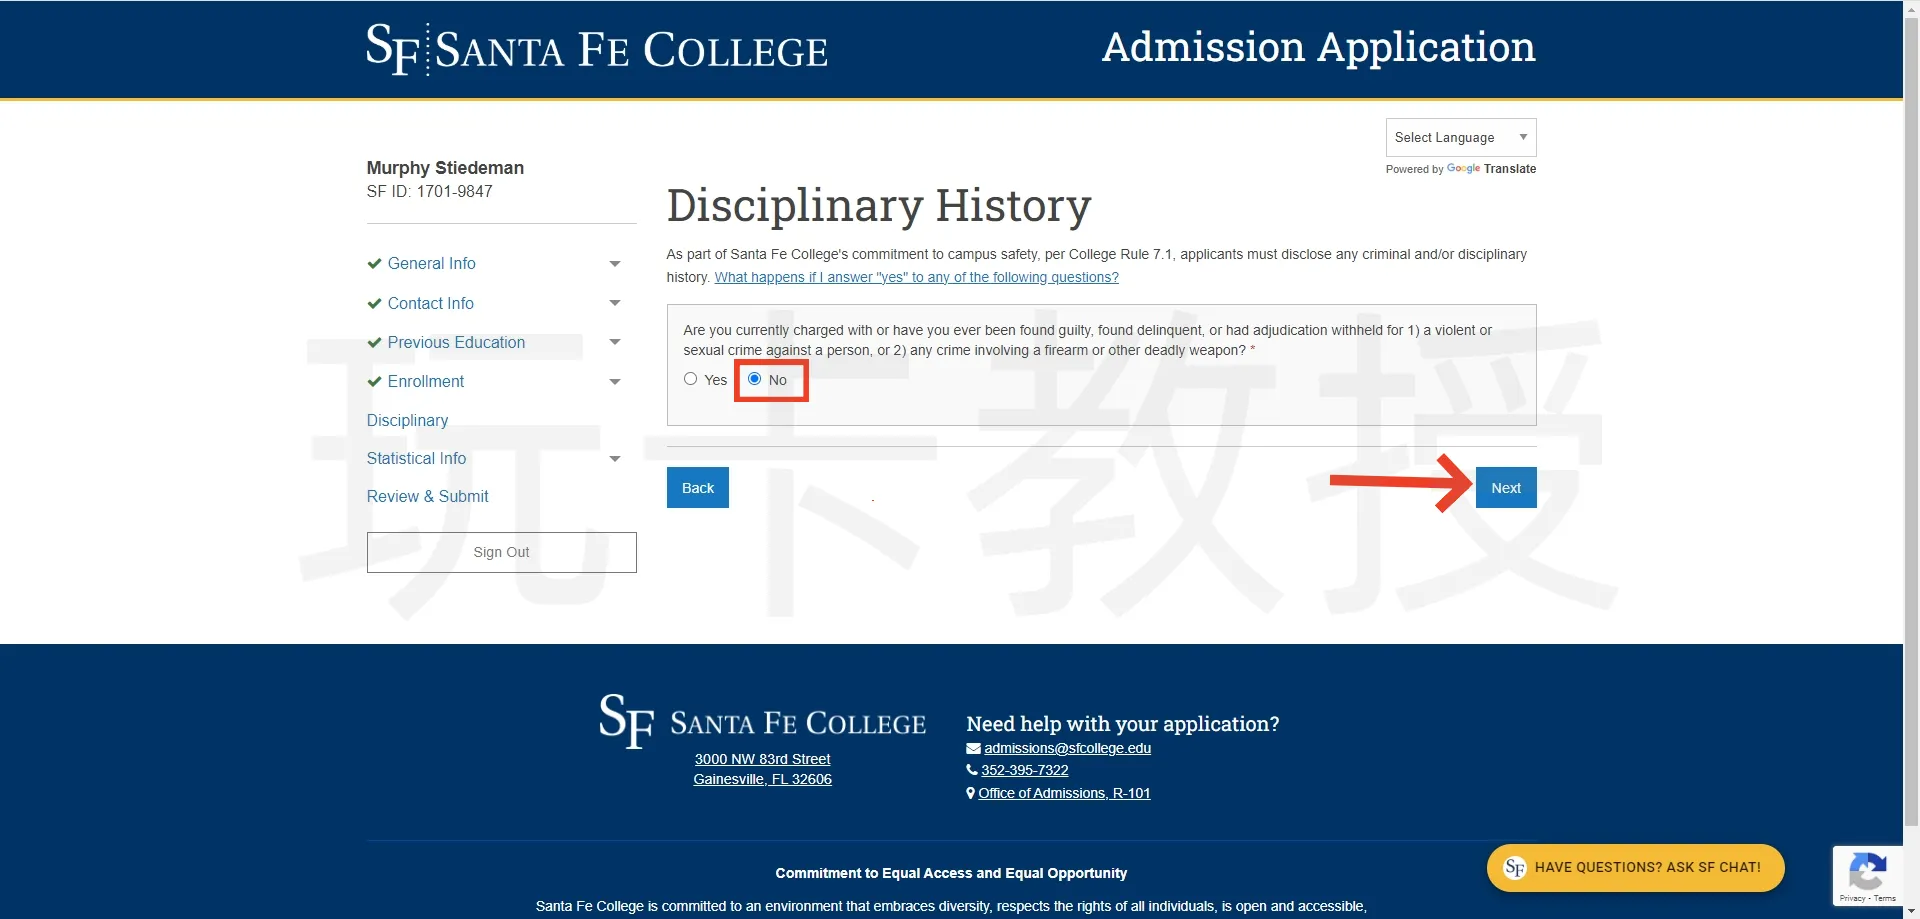The width and height of the screenshot is (1920, 919).
Task: Click the map pin icon by Office of Admissions
Action: point(971,794)
